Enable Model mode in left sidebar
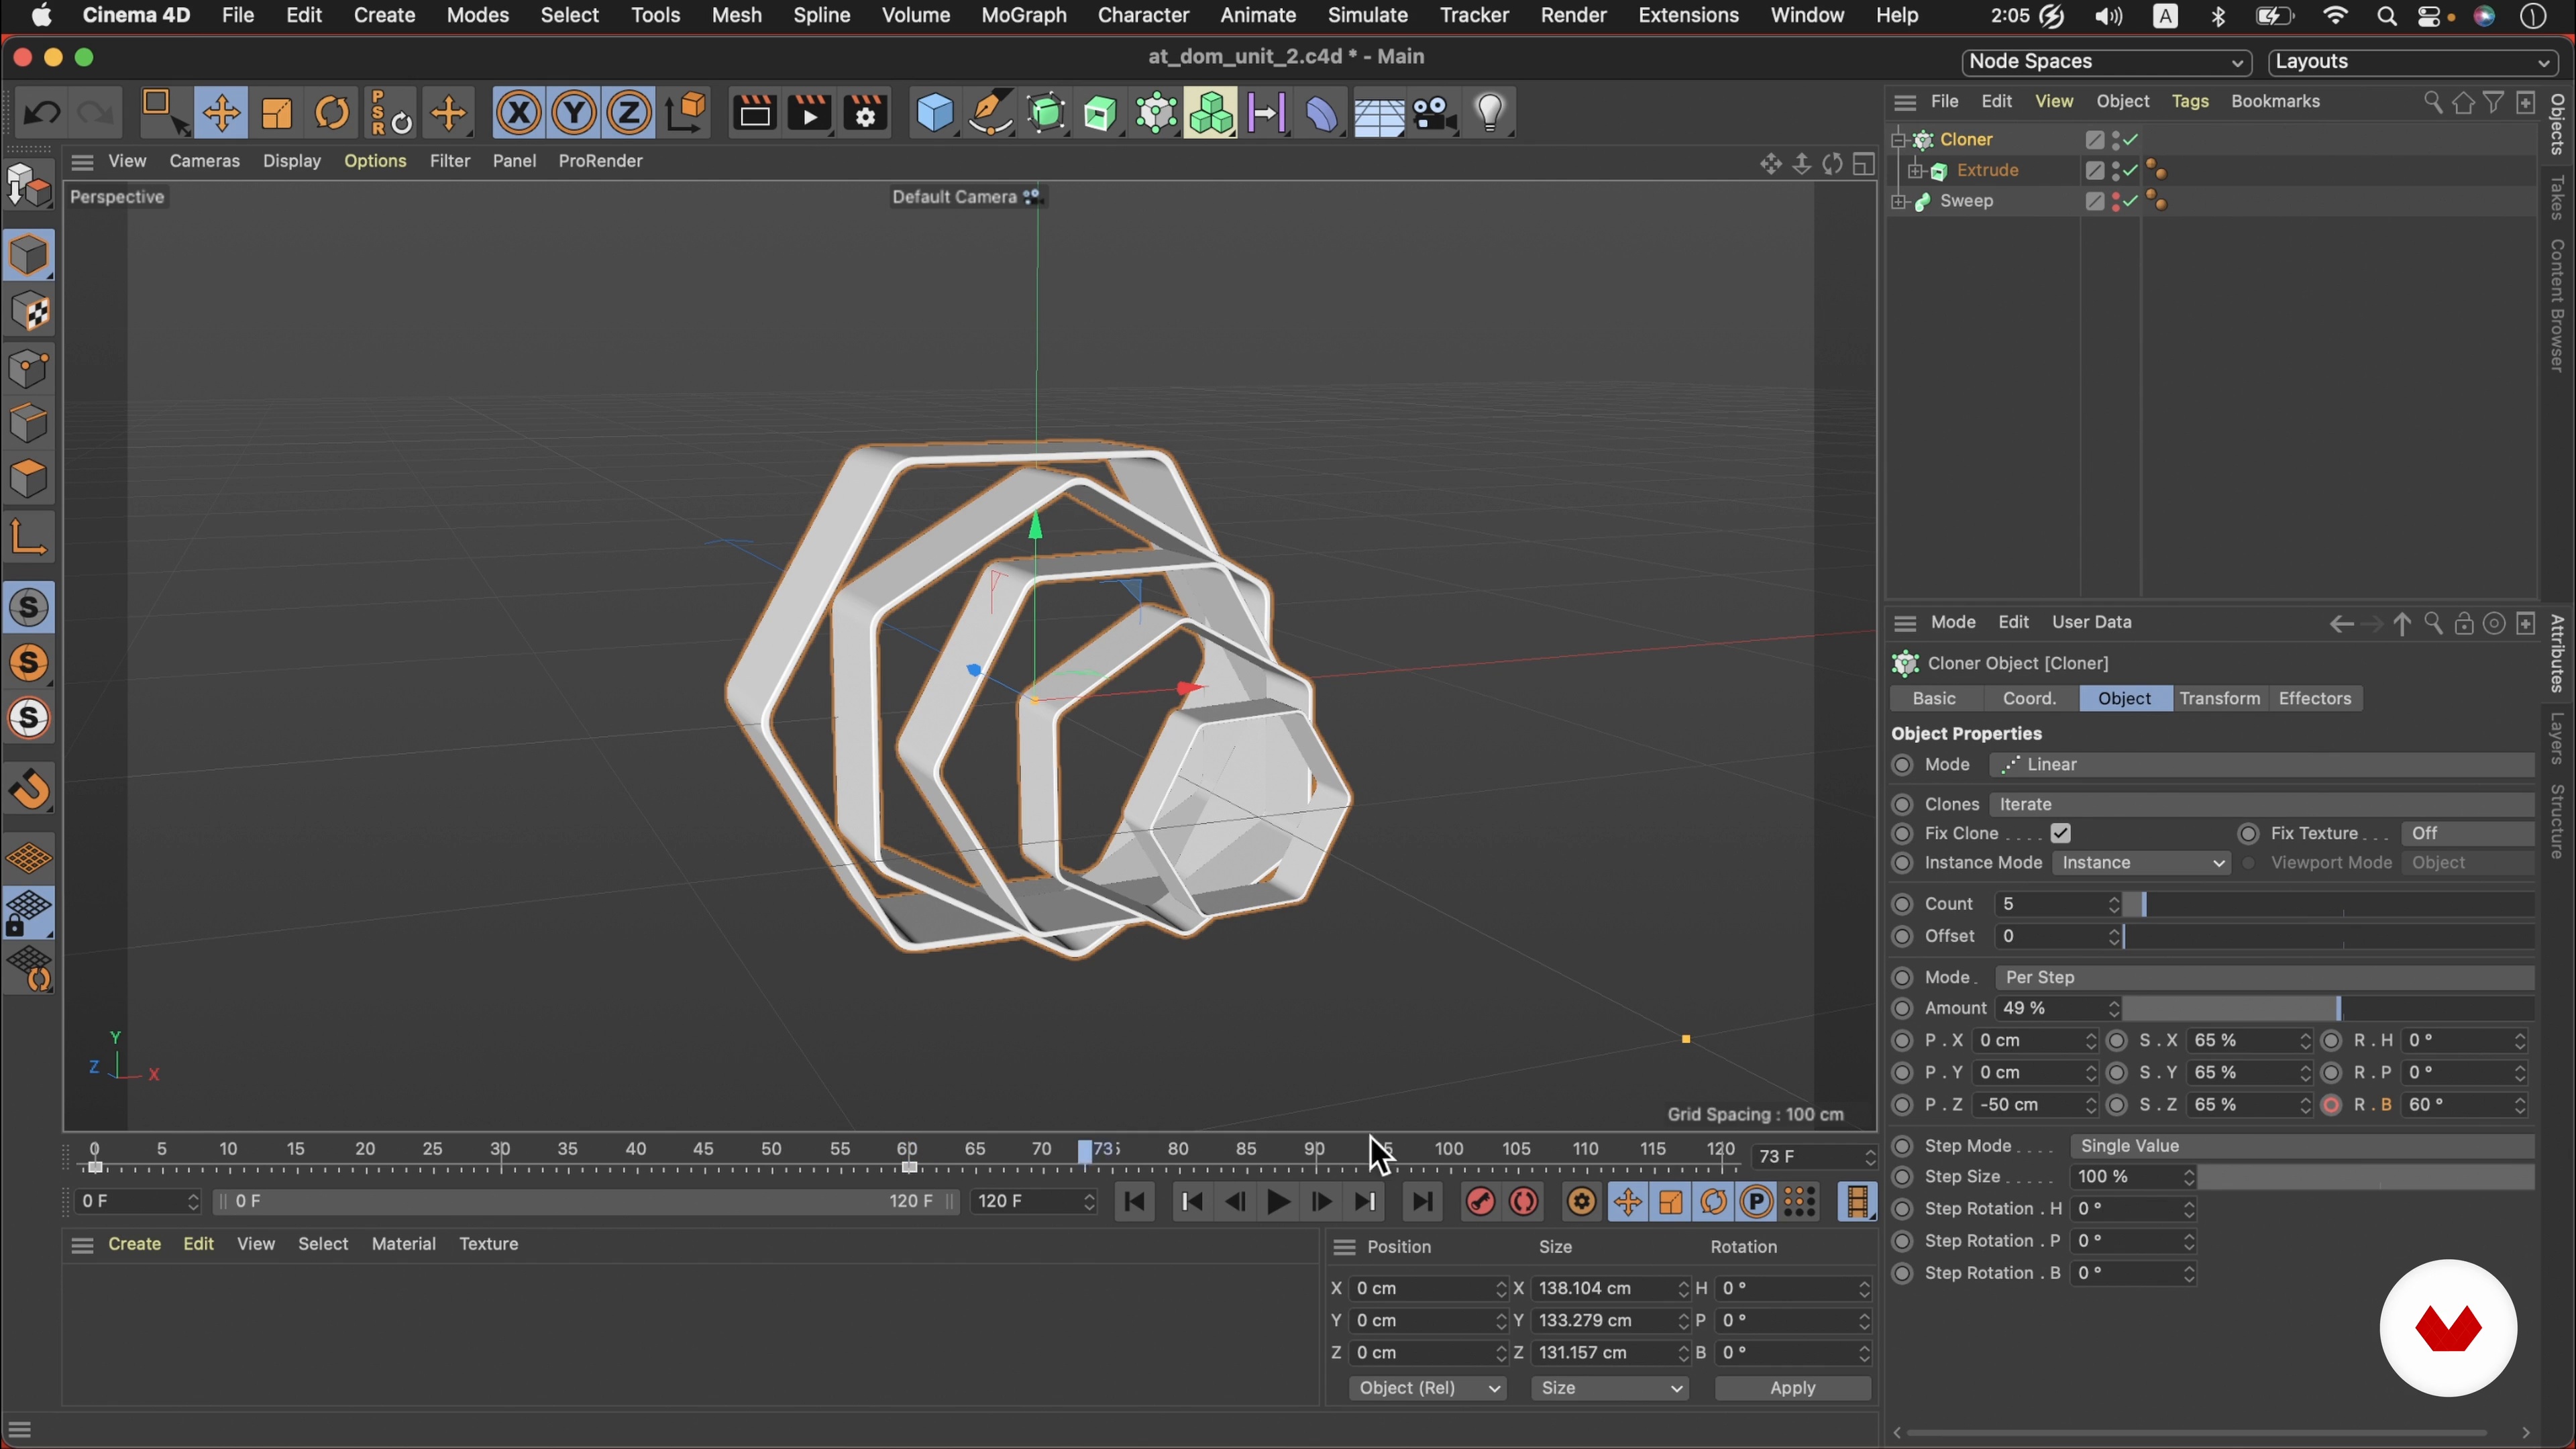The image size is (2576, 1449). point(29,255)
